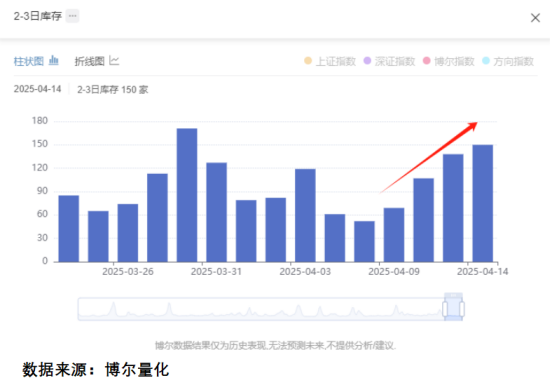552x385 pixels.
Task: Toggle the 博尔指数 legend series
Action: point(448,61)
